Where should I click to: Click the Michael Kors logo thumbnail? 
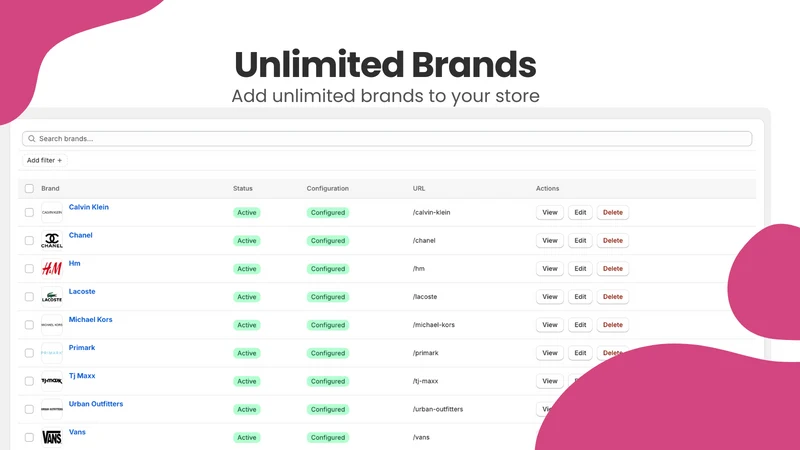(52, 324)
